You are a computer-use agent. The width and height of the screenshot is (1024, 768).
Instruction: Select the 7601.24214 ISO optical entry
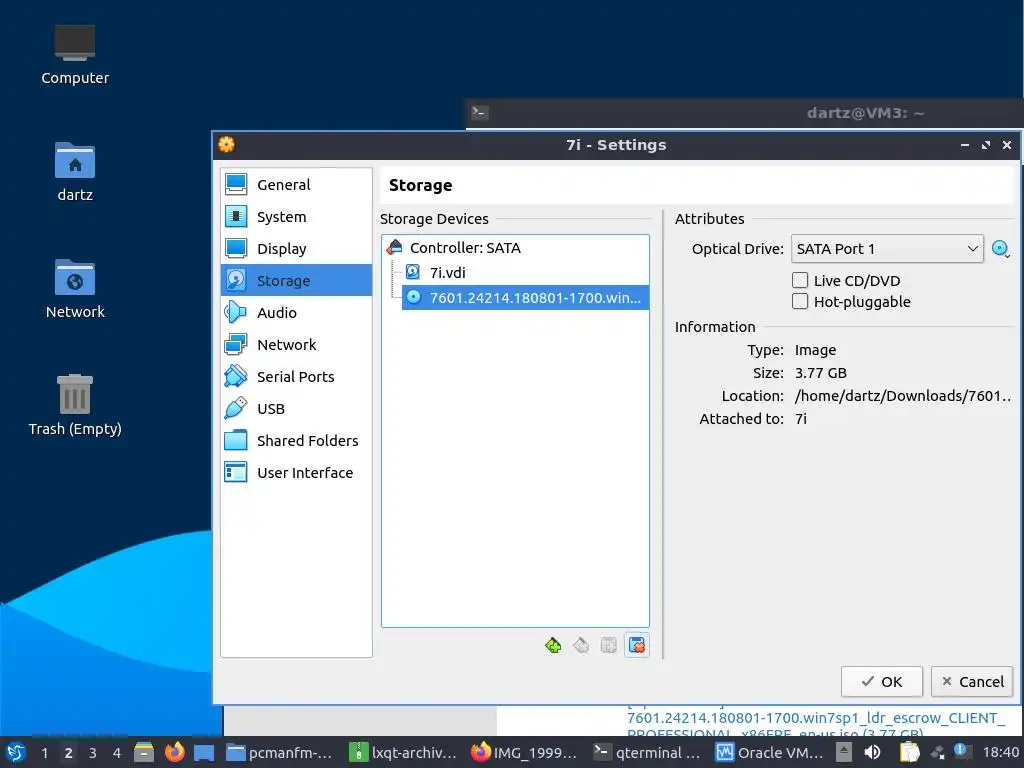click(x=525, y=298)
